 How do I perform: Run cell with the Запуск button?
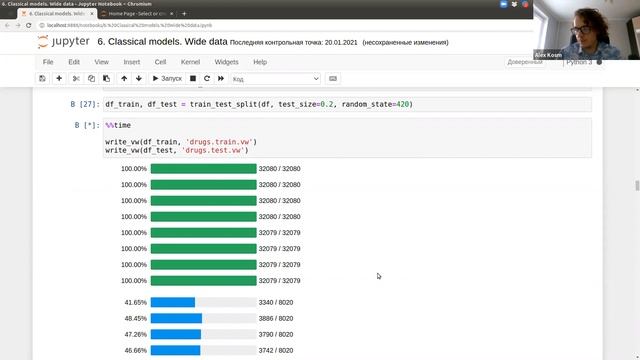pos(167,78)
